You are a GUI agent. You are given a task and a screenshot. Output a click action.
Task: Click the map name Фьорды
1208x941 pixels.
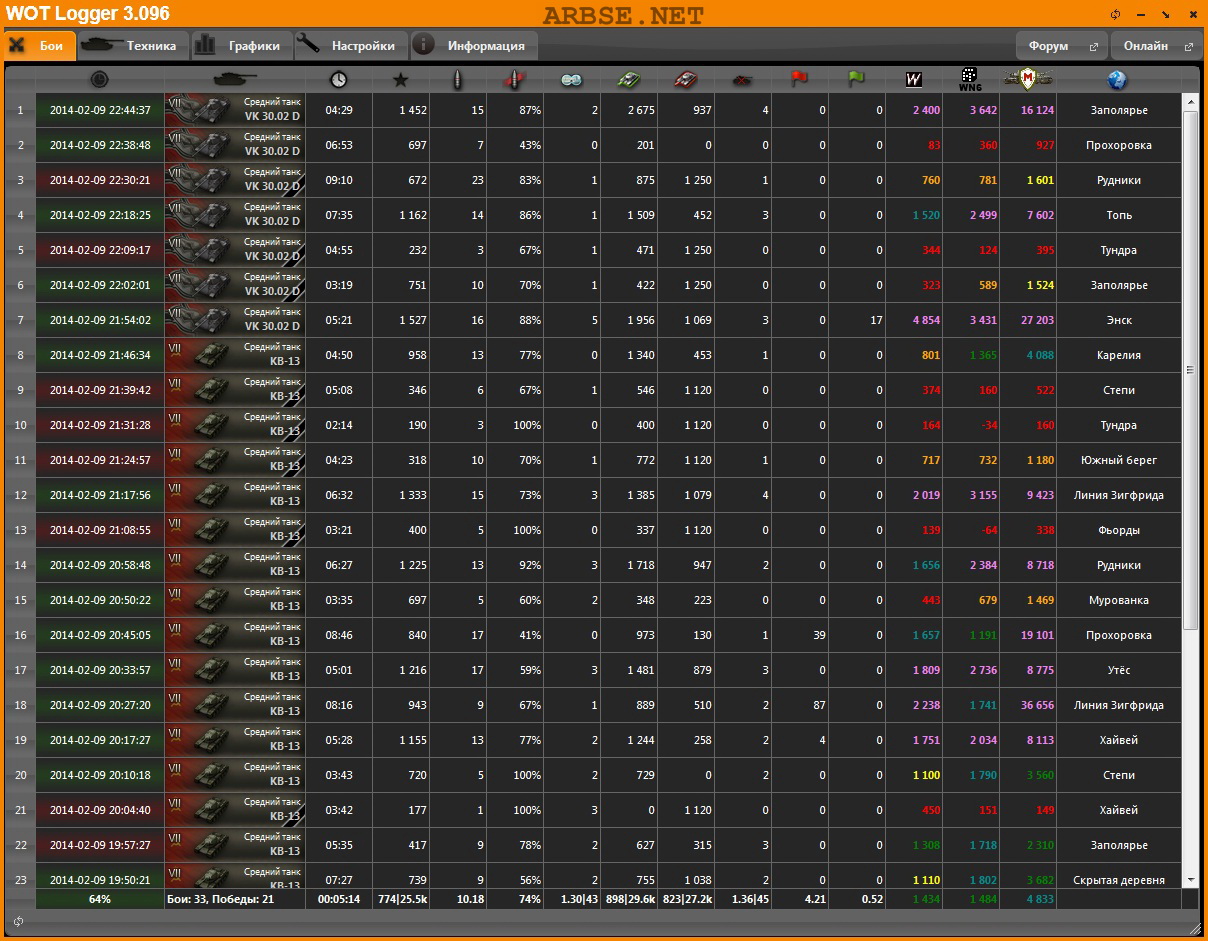tap(1118, 530)
